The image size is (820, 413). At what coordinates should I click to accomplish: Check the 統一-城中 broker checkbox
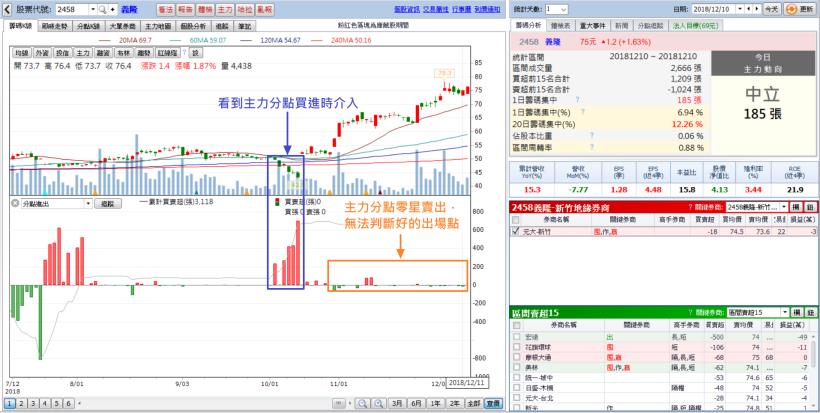[x=517, y=377]
